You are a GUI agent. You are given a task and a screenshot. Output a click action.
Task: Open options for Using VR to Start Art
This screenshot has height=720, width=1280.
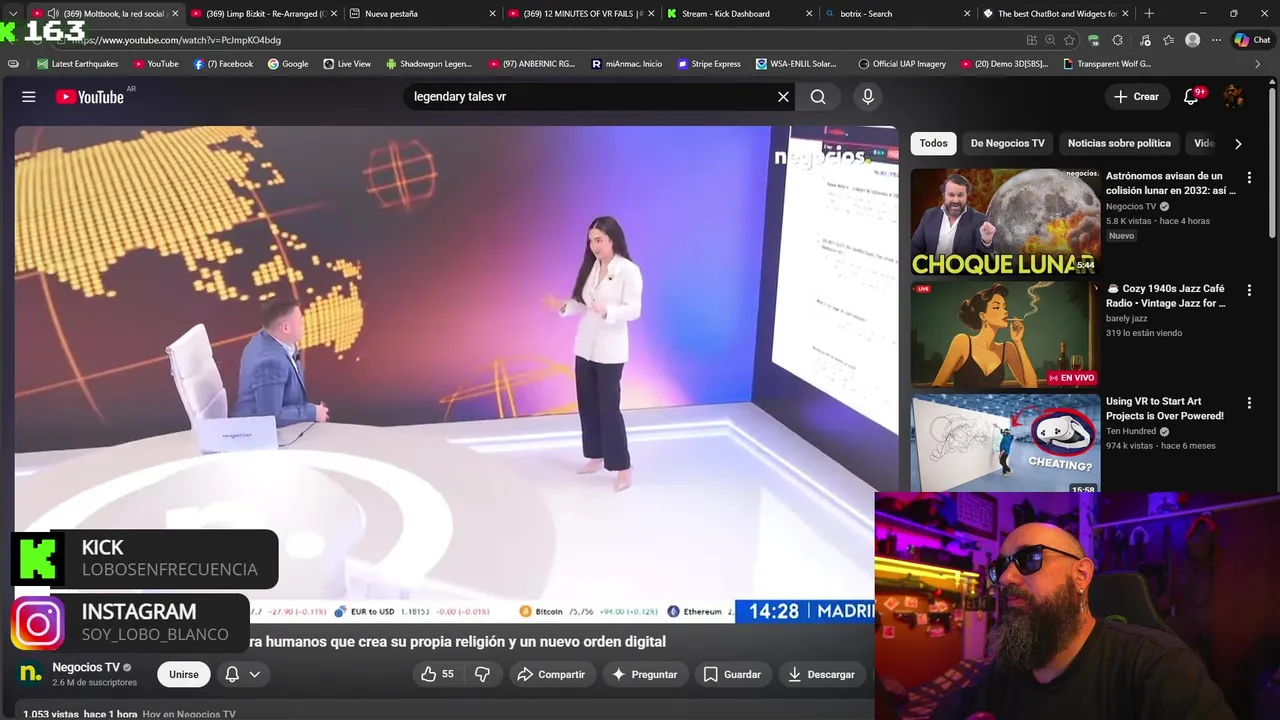[1248, 402]
